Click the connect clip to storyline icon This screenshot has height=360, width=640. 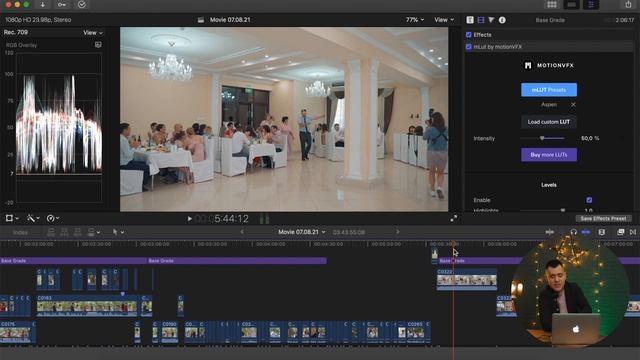pos(51,232)
